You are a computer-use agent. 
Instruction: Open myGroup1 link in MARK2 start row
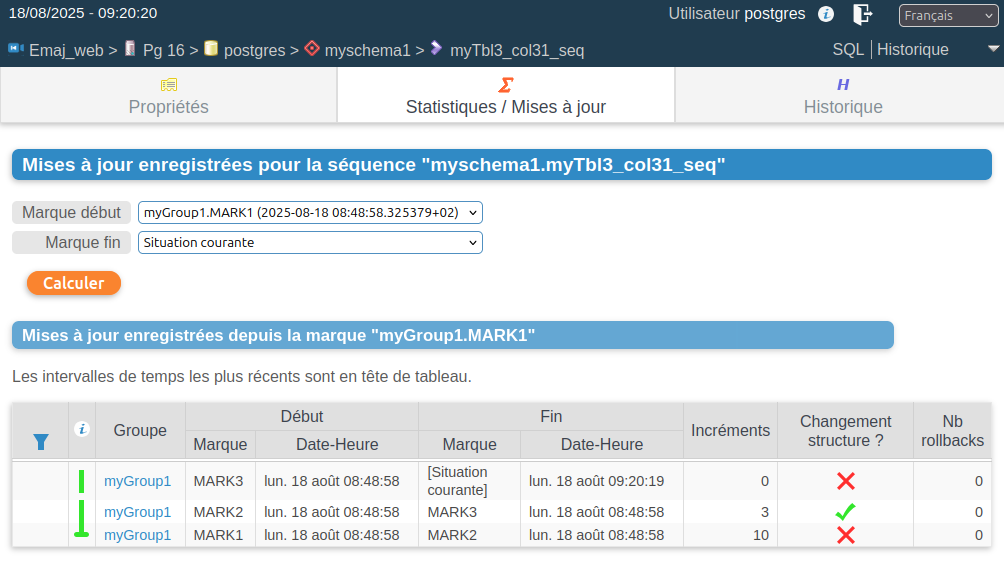click(138, 512)
